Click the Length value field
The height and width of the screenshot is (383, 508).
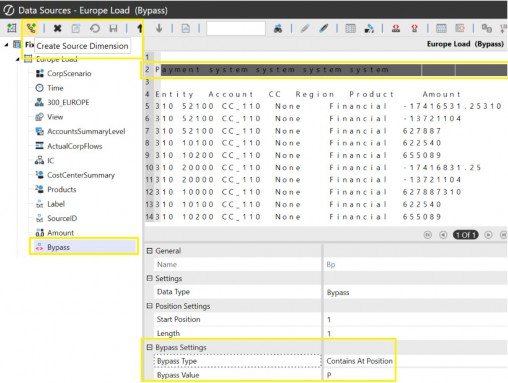click(x=415, y=333)
